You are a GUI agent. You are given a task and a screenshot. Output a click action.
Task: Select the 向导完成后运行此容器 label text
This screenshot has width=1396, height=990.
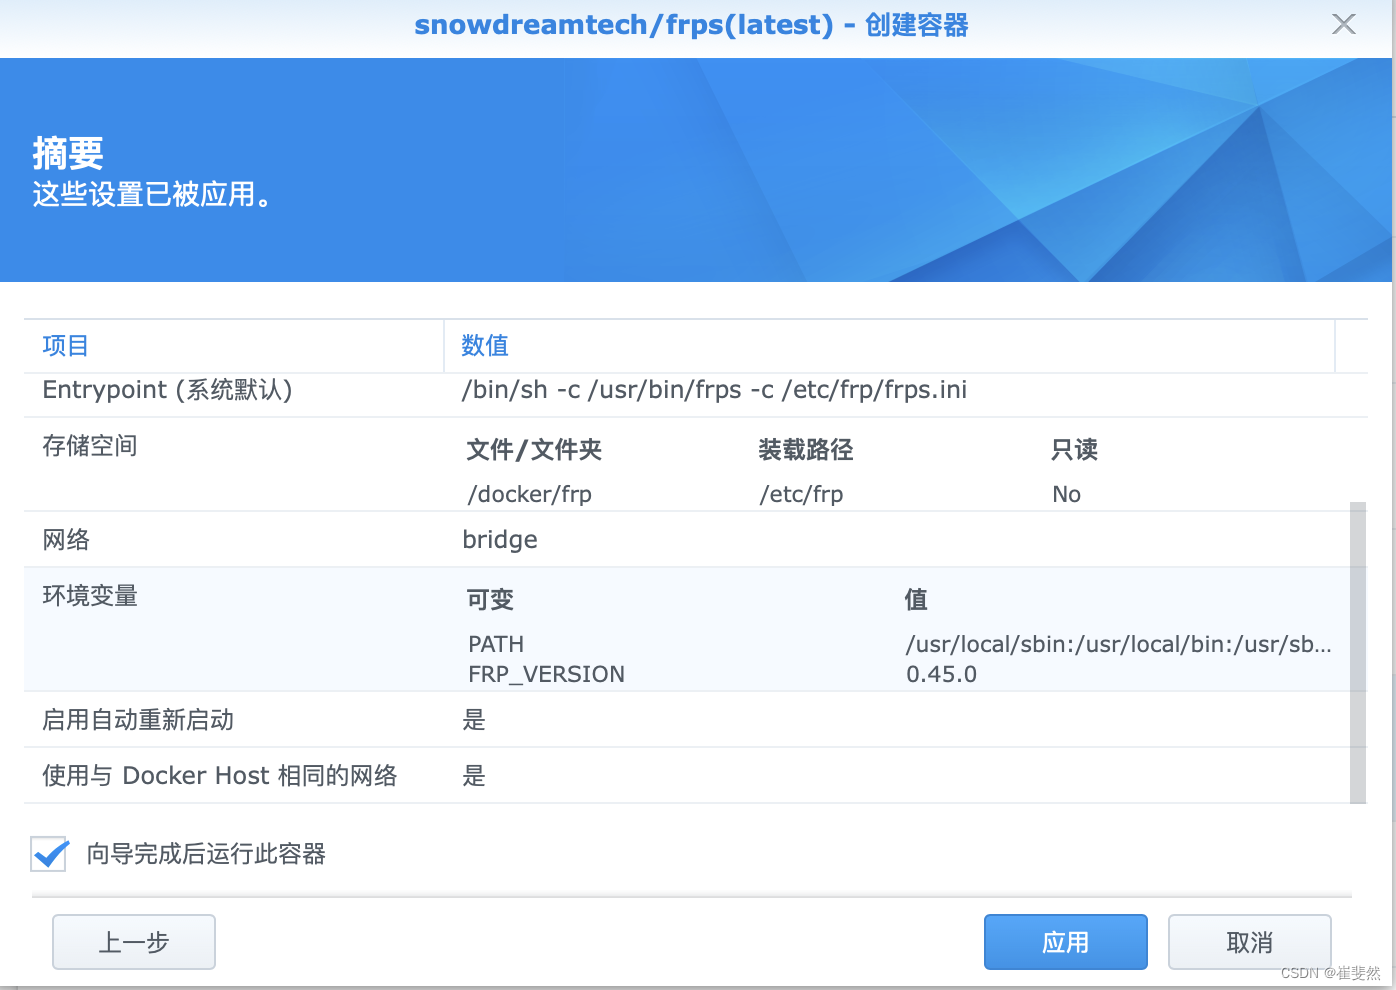[206, 854]
